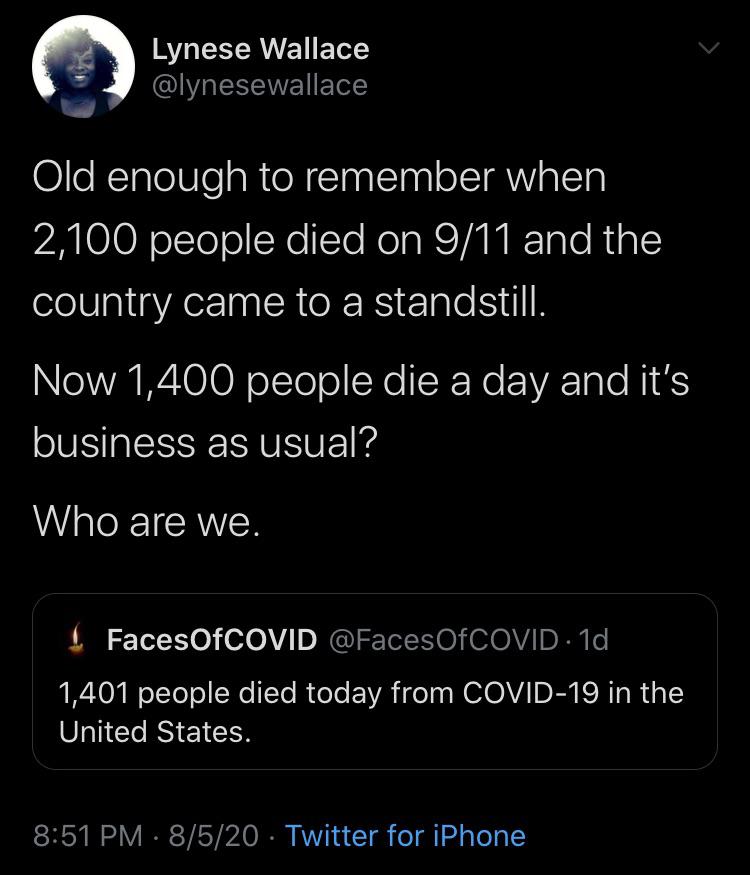Click the "Who are we." text
Screen dimensions: 750x875
coord(147,522)
